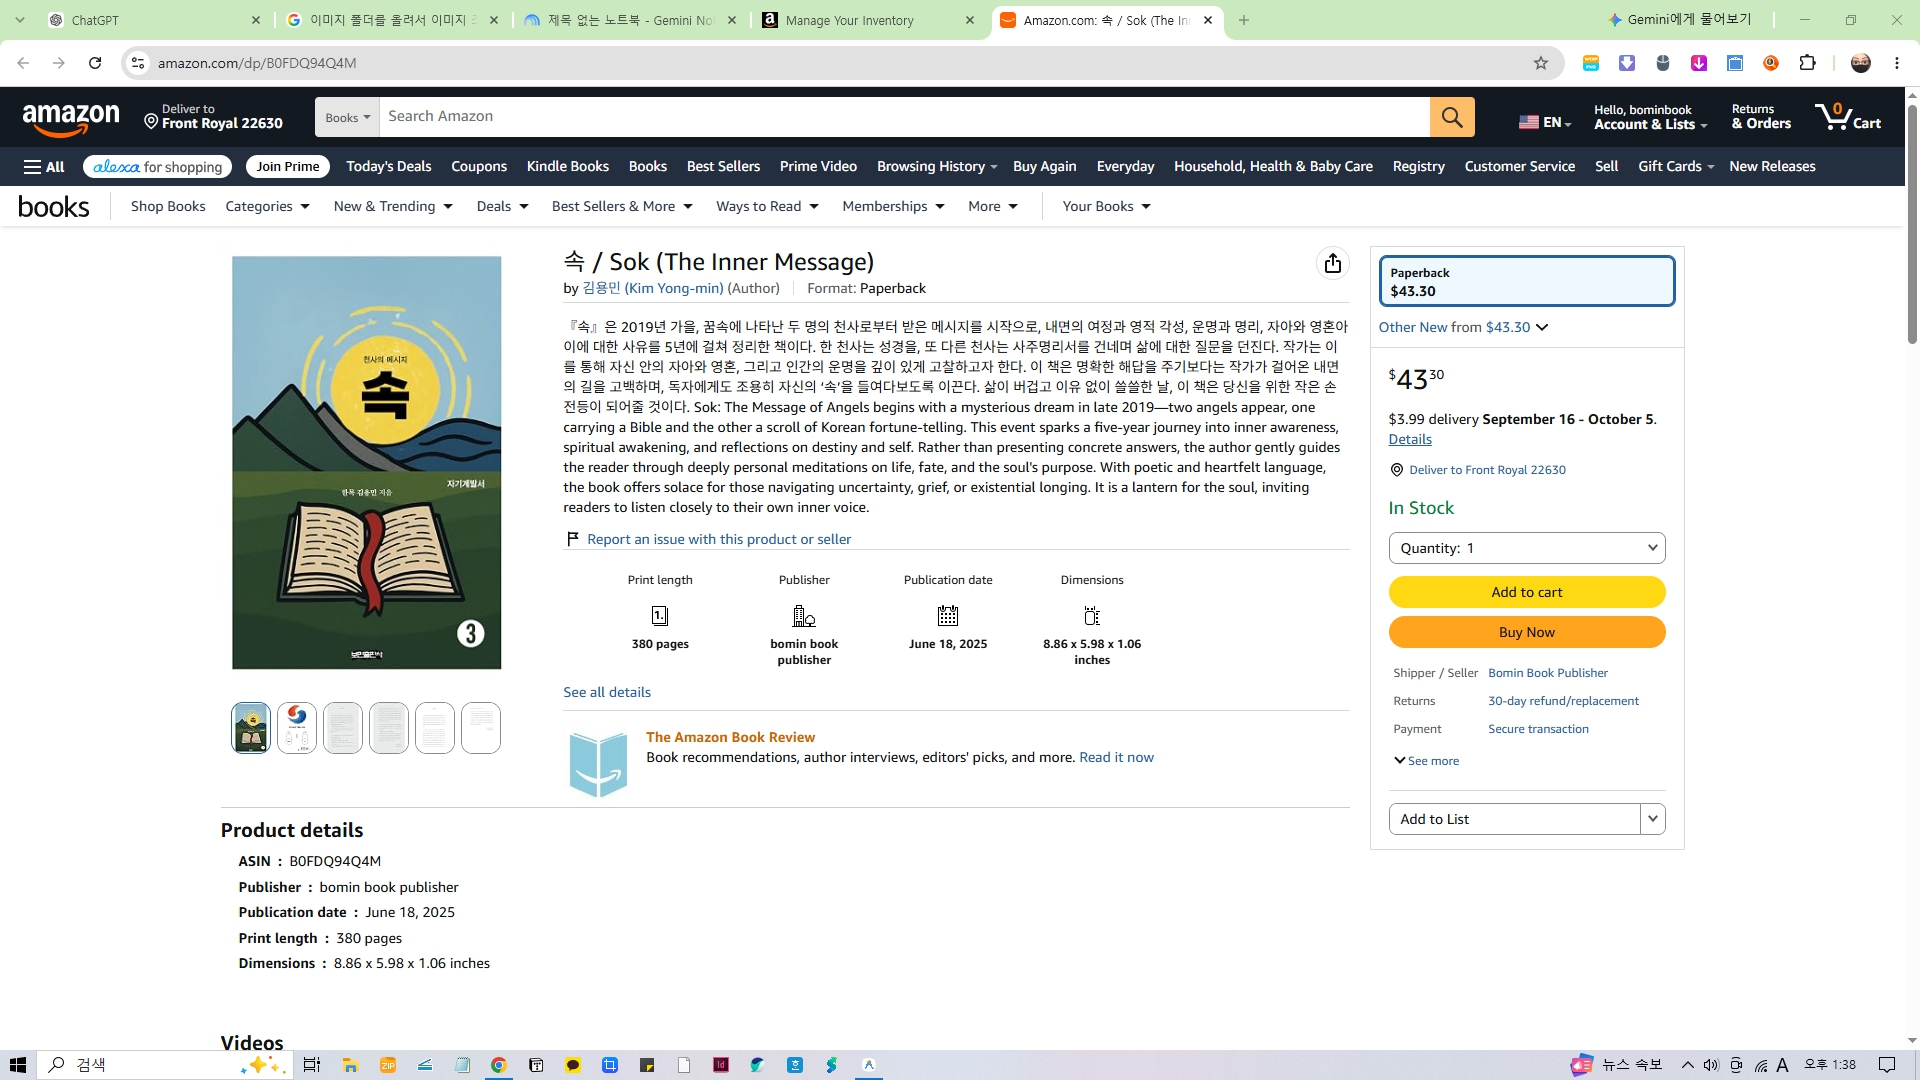Viewport: 1920px width, 1080px height.
Task: Open the Windows Start menu
Action: (x=18, y=1065)
